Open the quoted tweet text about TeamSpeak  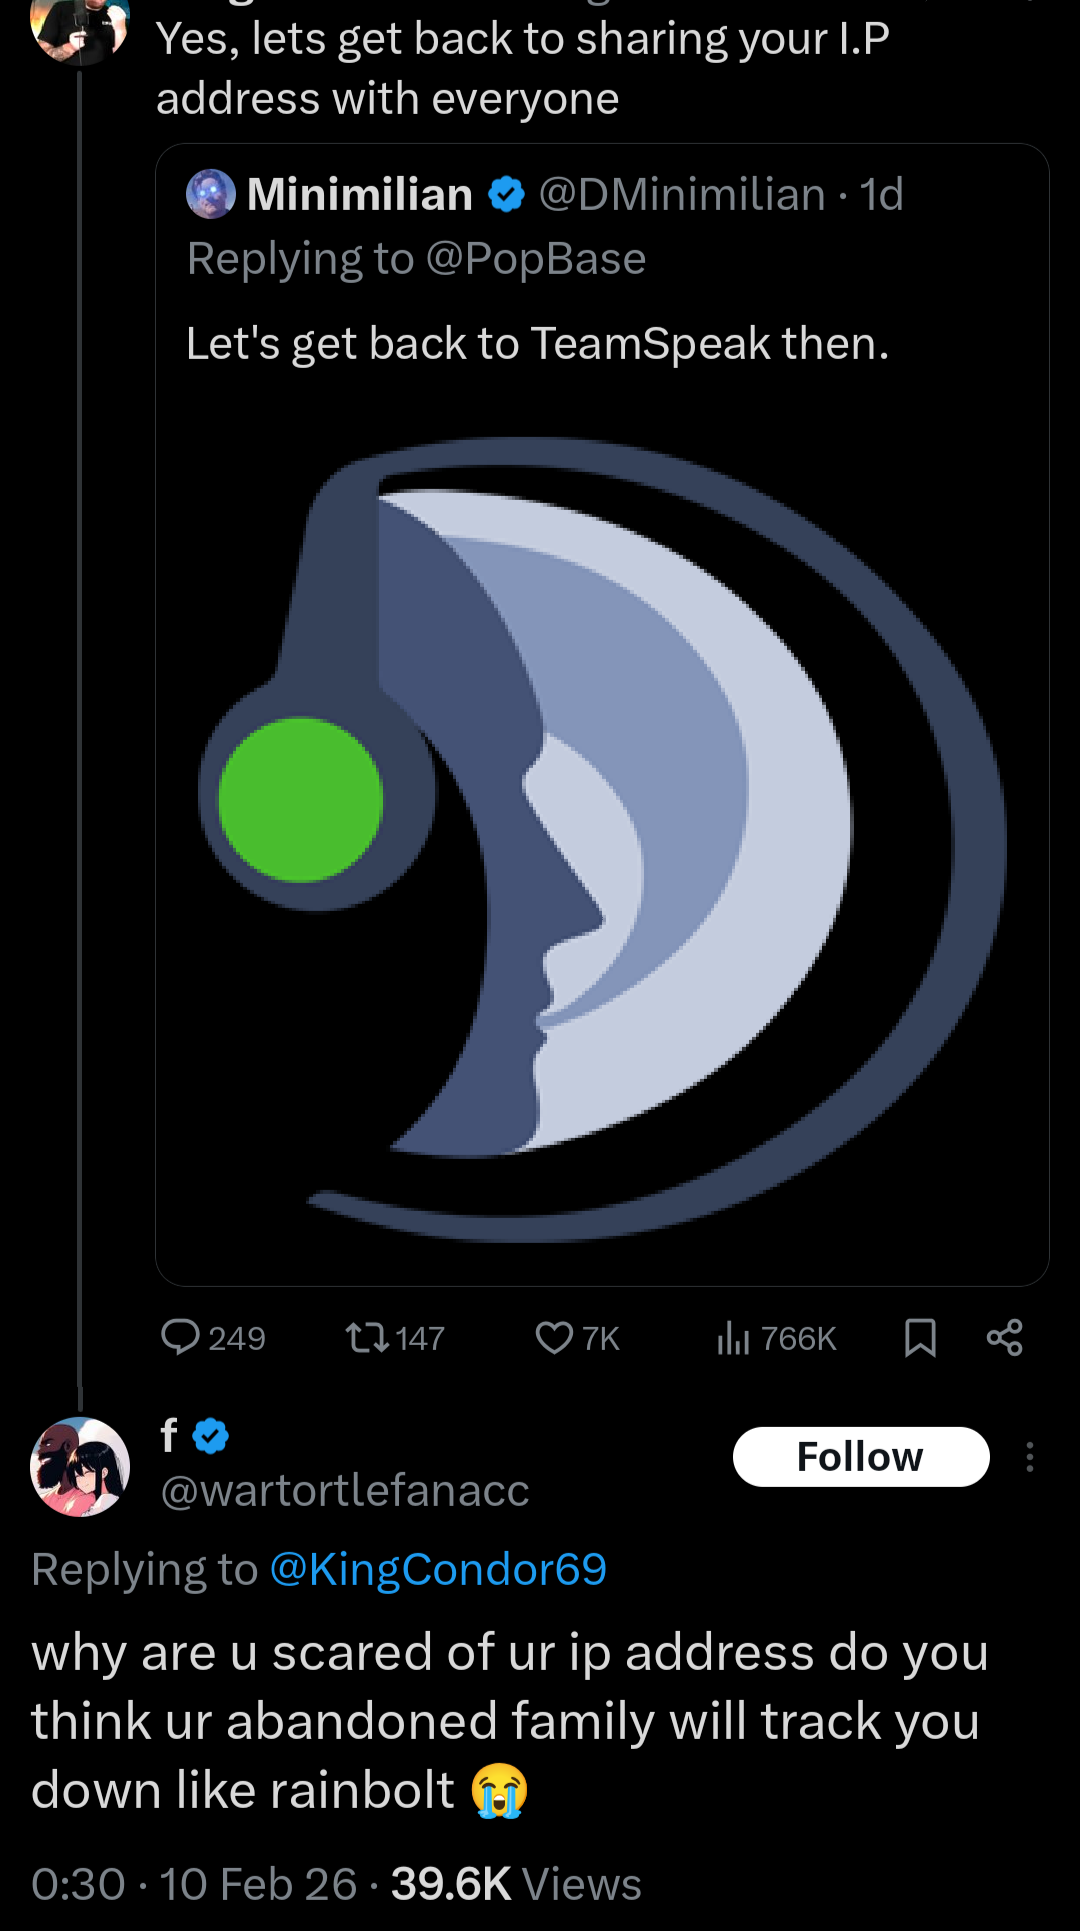click(x=537, y=344)
